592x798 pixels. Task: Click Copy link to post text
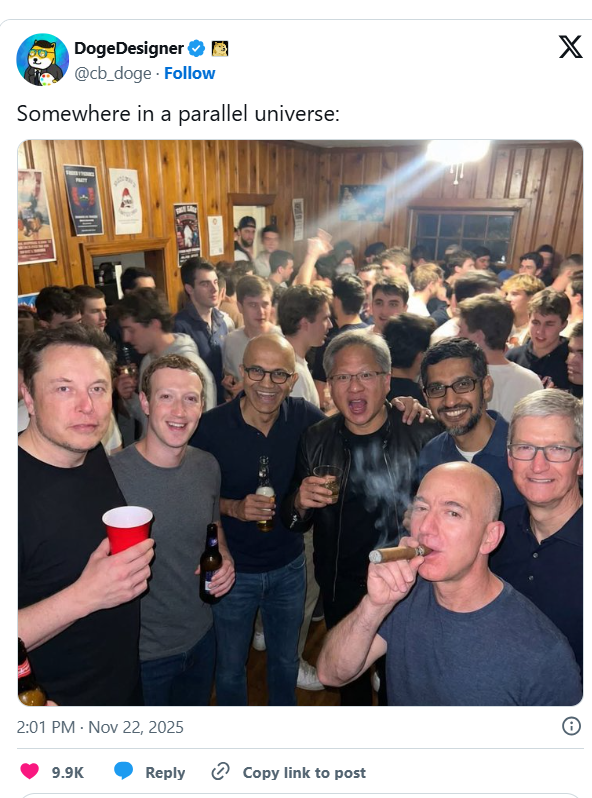click(304, 773)
